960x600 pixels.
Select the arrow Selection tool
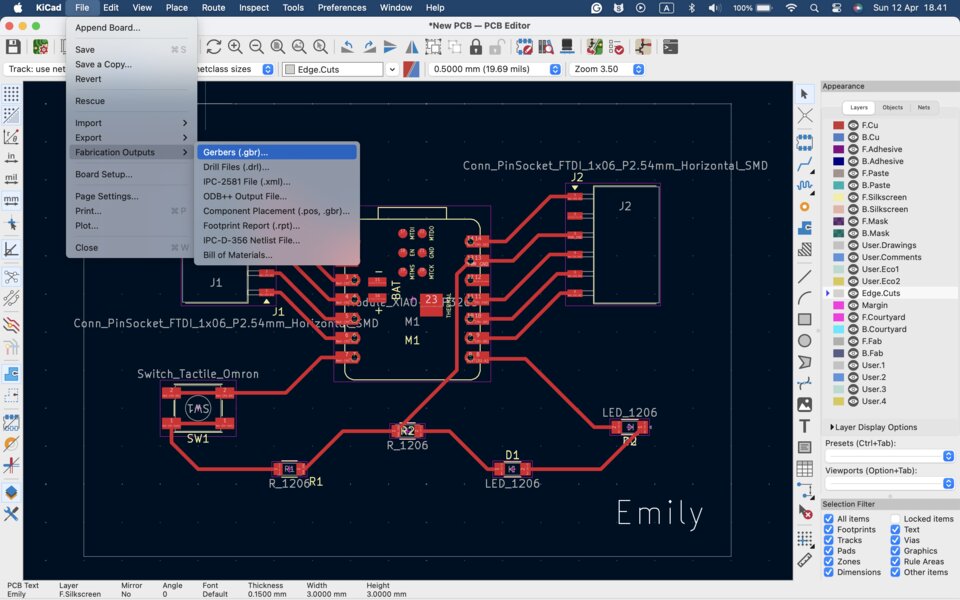tap(804, 94)
